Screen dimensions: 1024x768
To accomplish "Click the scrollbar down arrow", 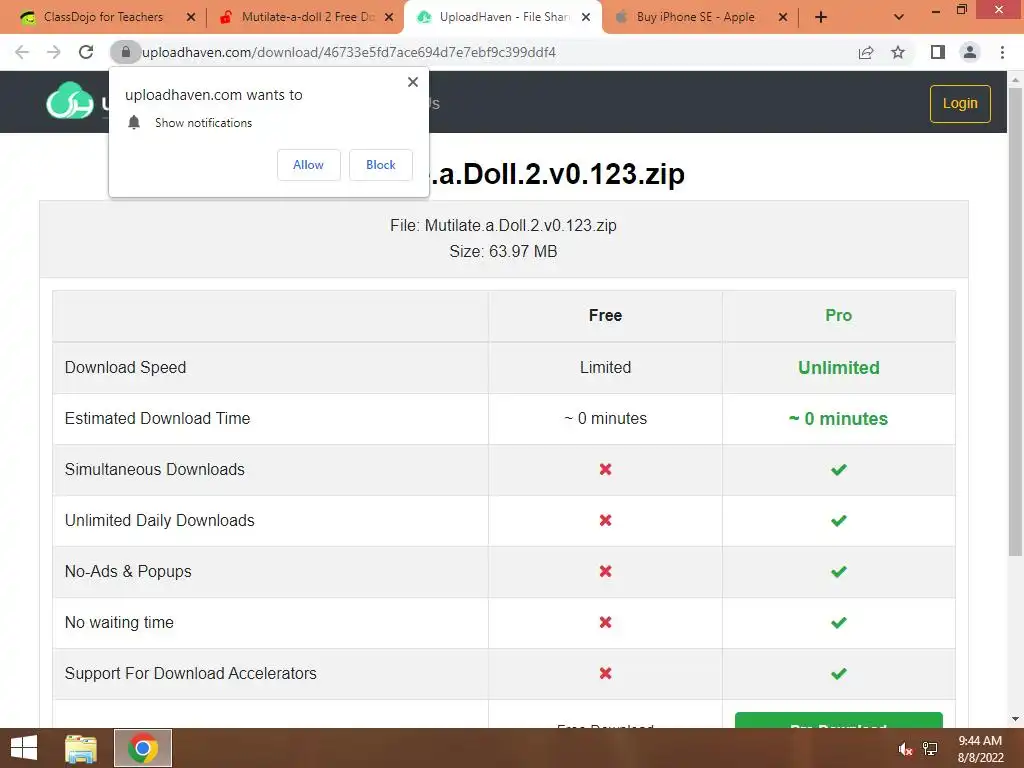I will pyautogui.click(x=1015, y=719).
